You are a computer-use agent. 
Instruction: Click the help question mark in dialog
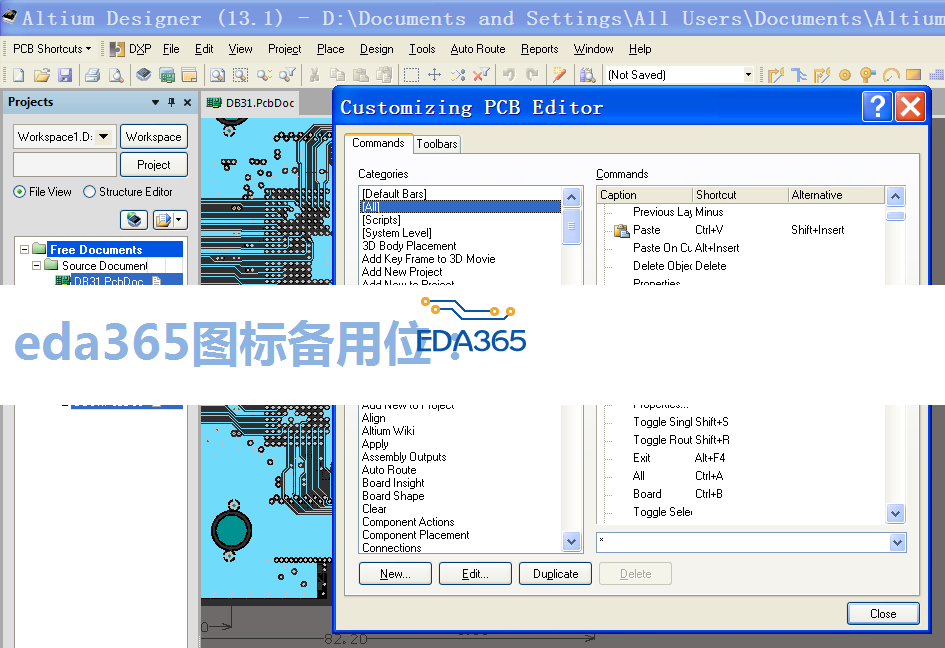coord(878,107)
